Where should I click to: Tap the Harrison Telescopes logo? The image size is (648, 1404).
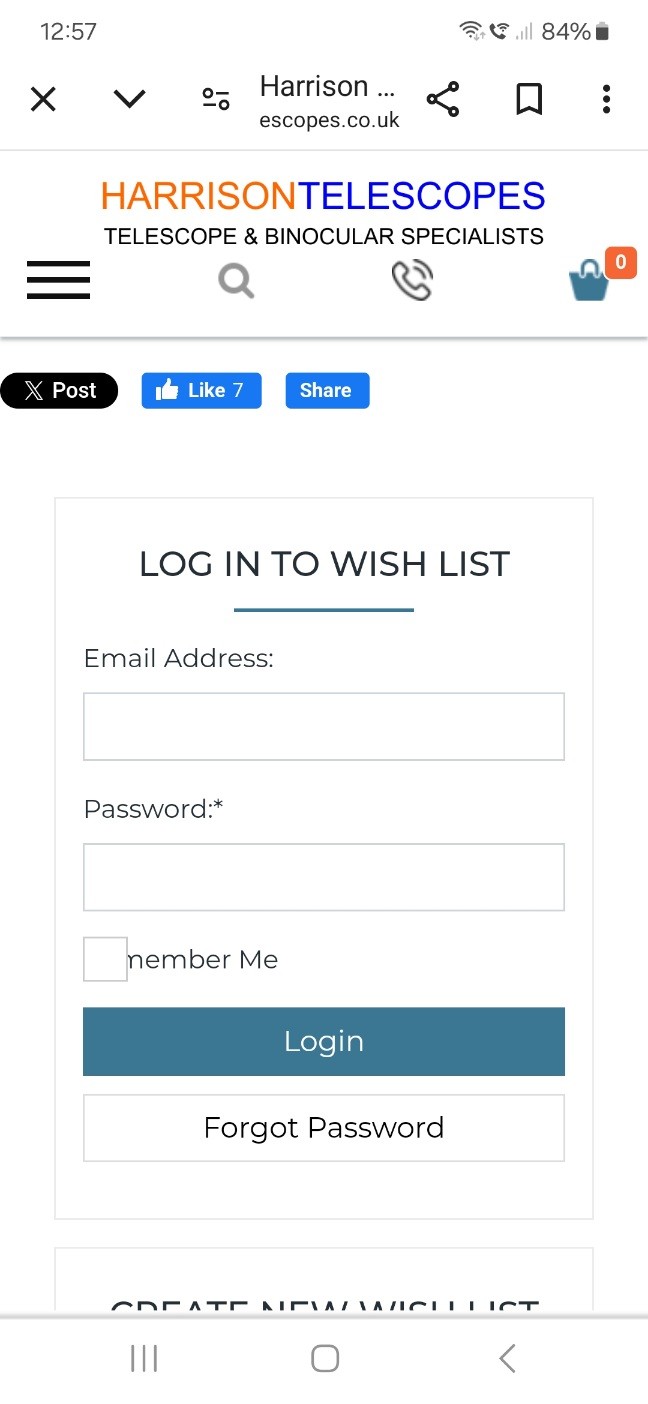[x=324, y=212]
